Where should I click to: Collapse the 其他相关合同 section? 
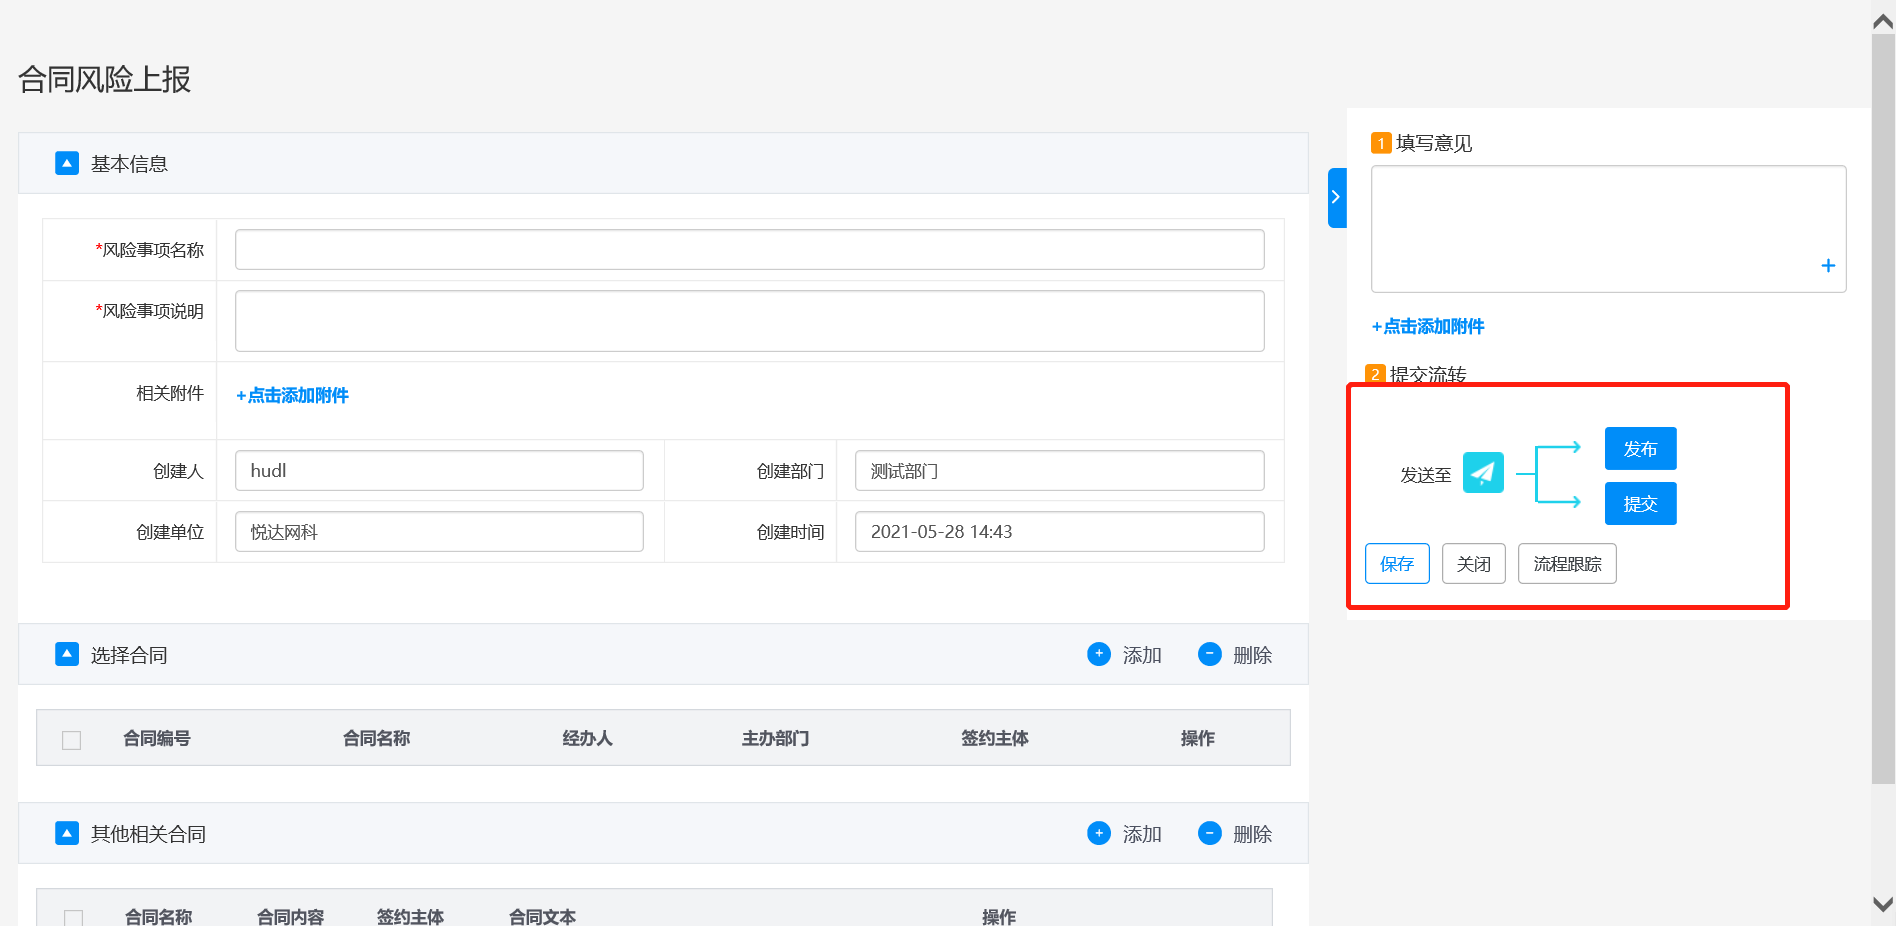67,833
